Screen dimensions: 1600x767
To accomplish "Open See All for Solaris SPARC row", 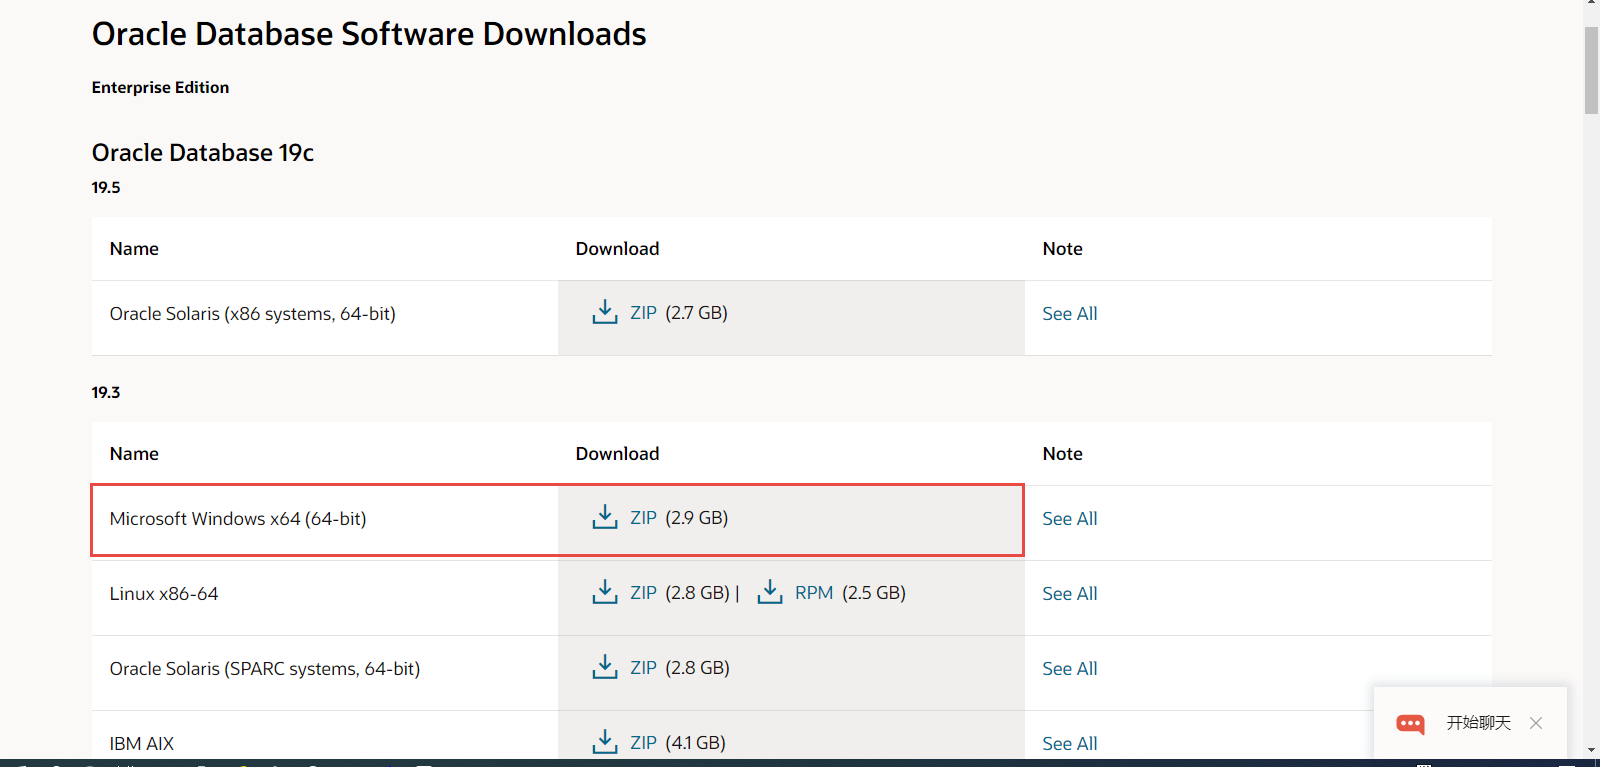I will (1070, 669).
